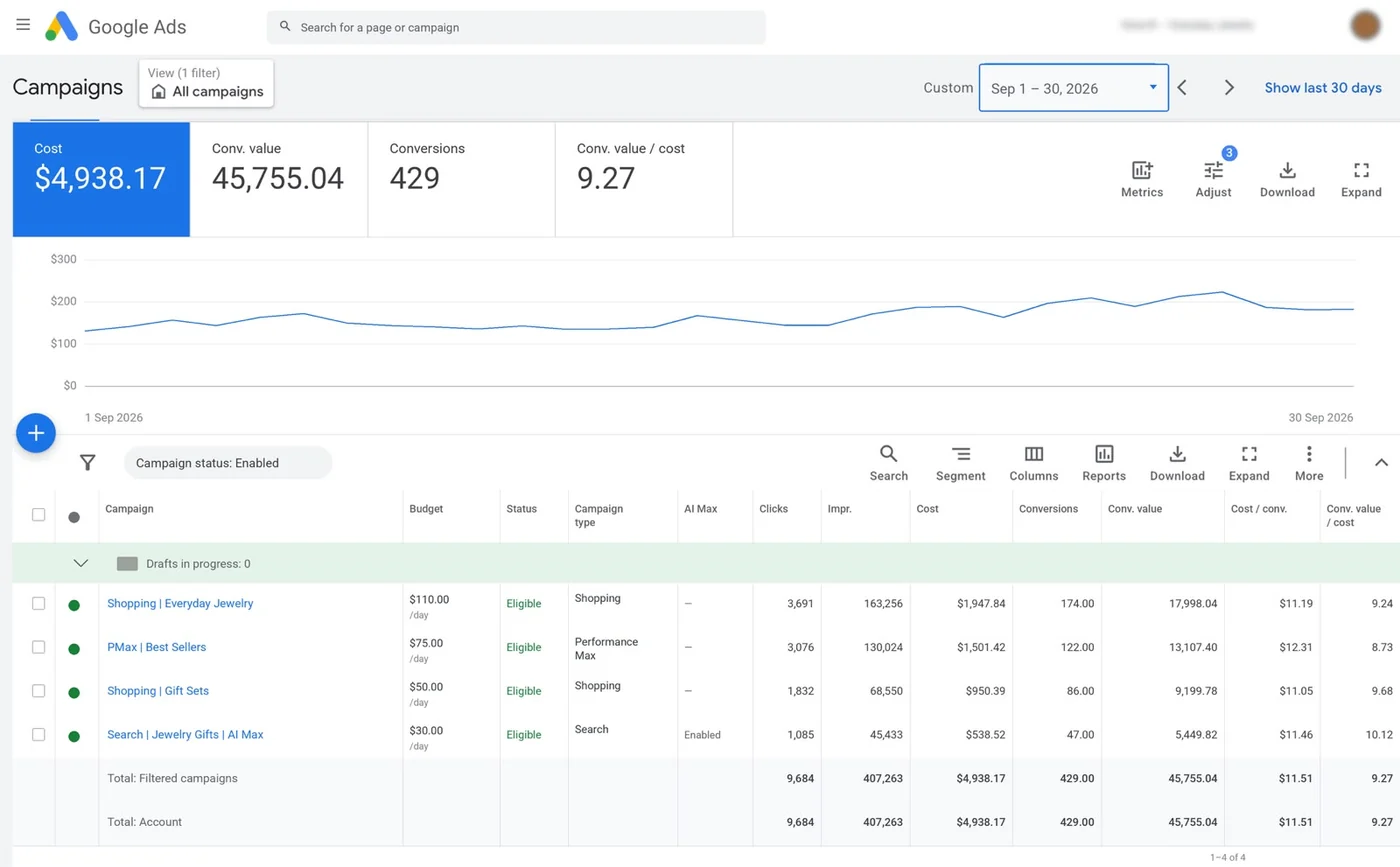Go to the previous date range
1400x867 pixels.
[x=1182, y=87]
